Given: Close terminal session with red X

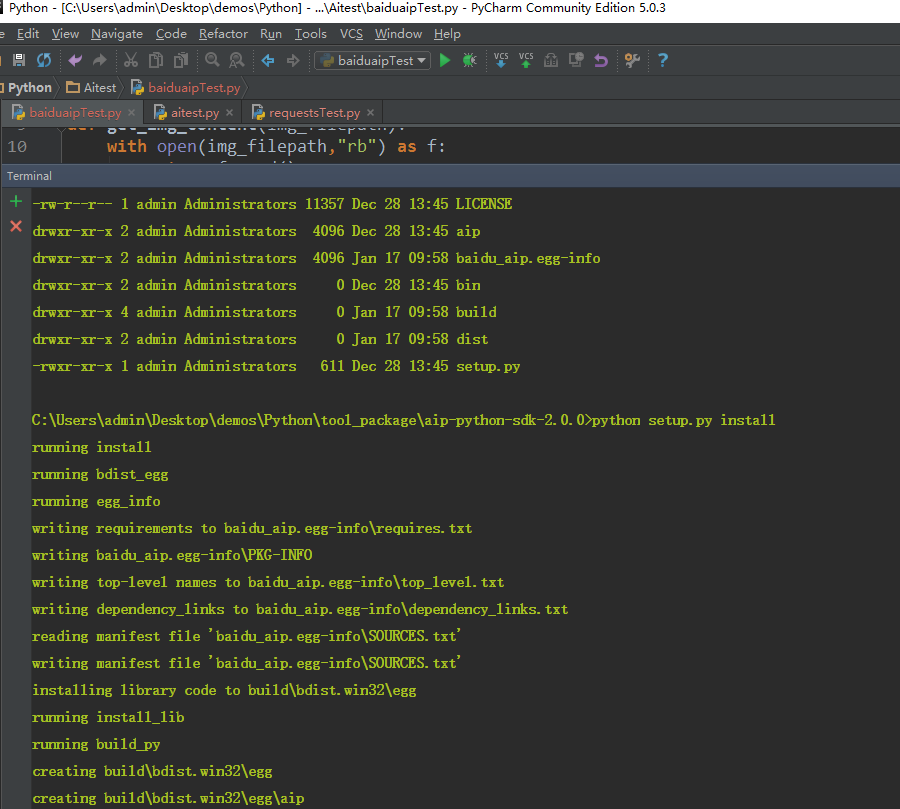Looking at the screenshot, I should coord(15,227).
